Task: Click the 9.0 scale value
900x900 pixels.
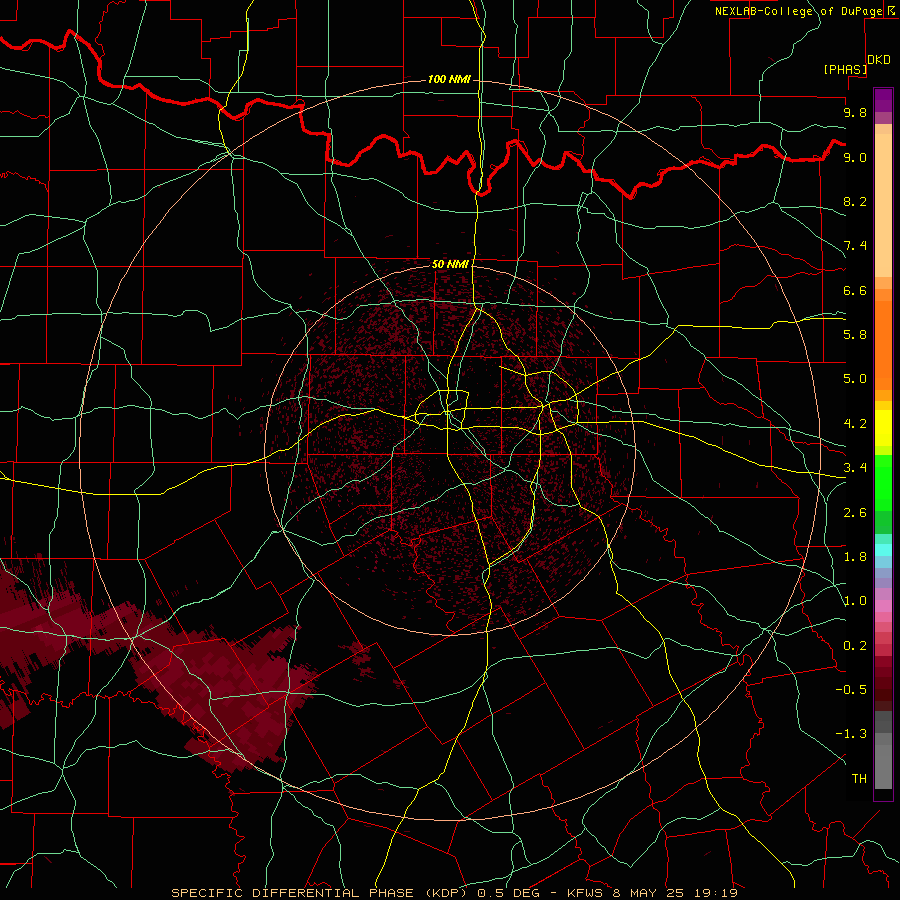Action: click(855, 157)
